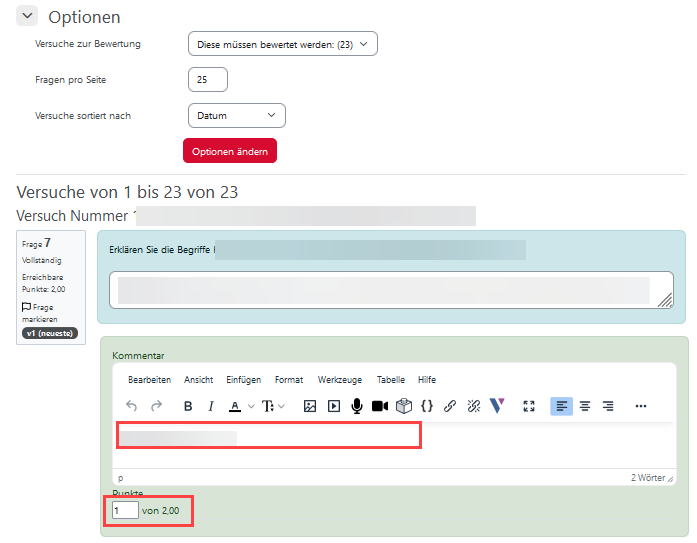The image size is (697, 543).
Task: Click the video camera recording icon
Action: tap(380, 406)
